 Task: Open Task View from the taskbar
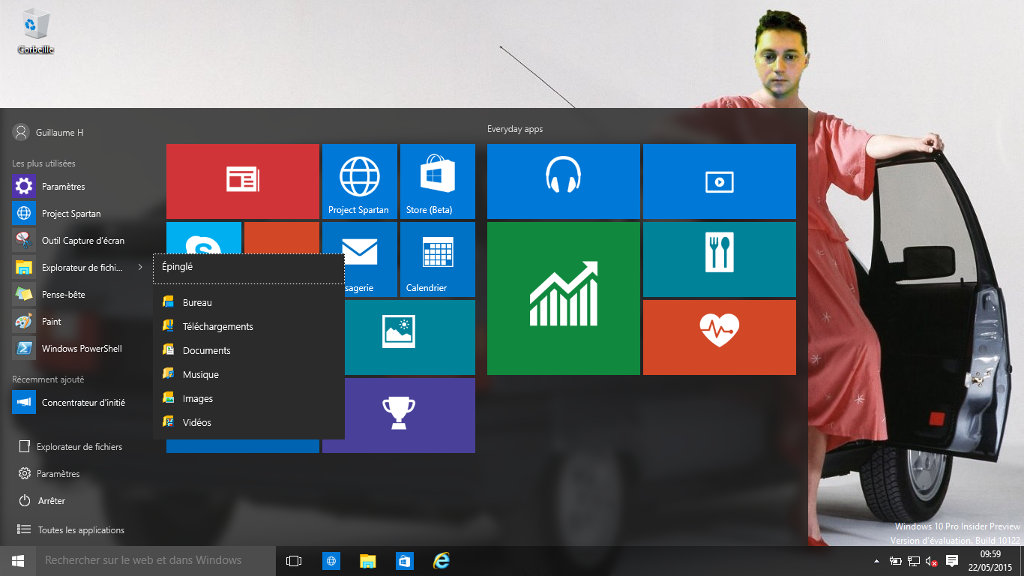point(294,561)
